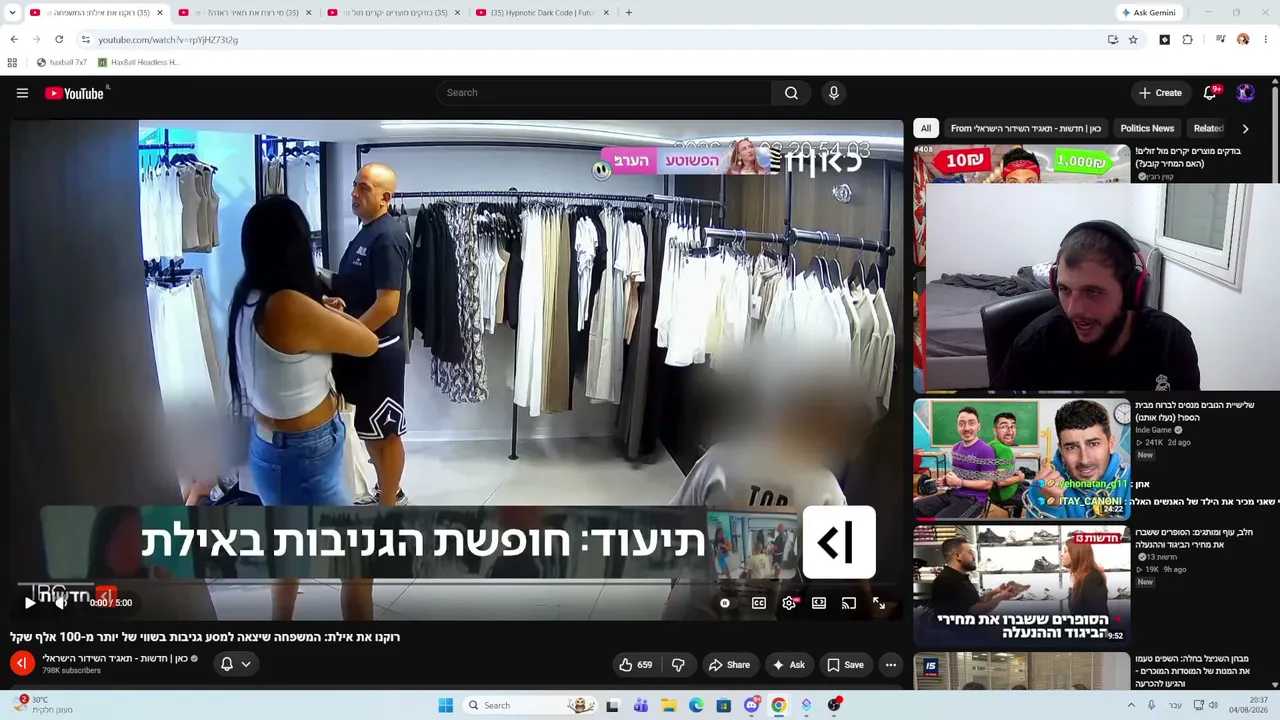
Task: Click the address bar URL
Action: click(168, 40)
